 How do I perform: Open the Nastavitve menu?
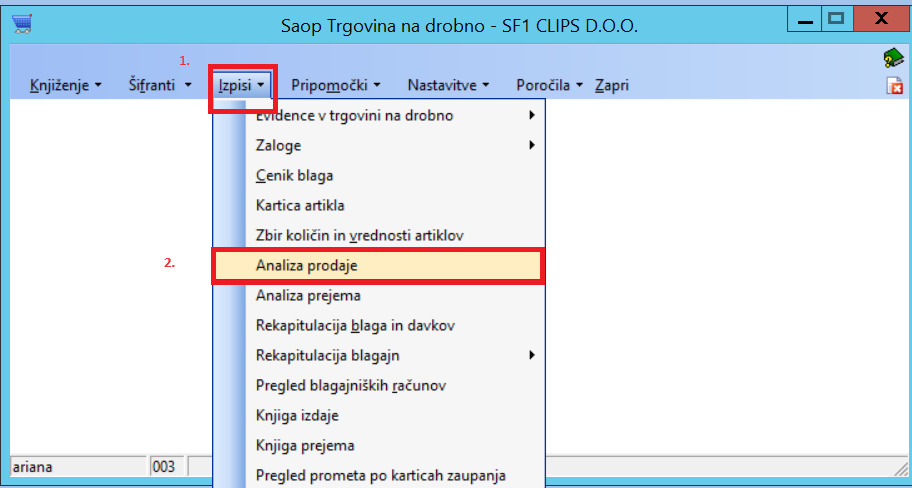[448, 86]
